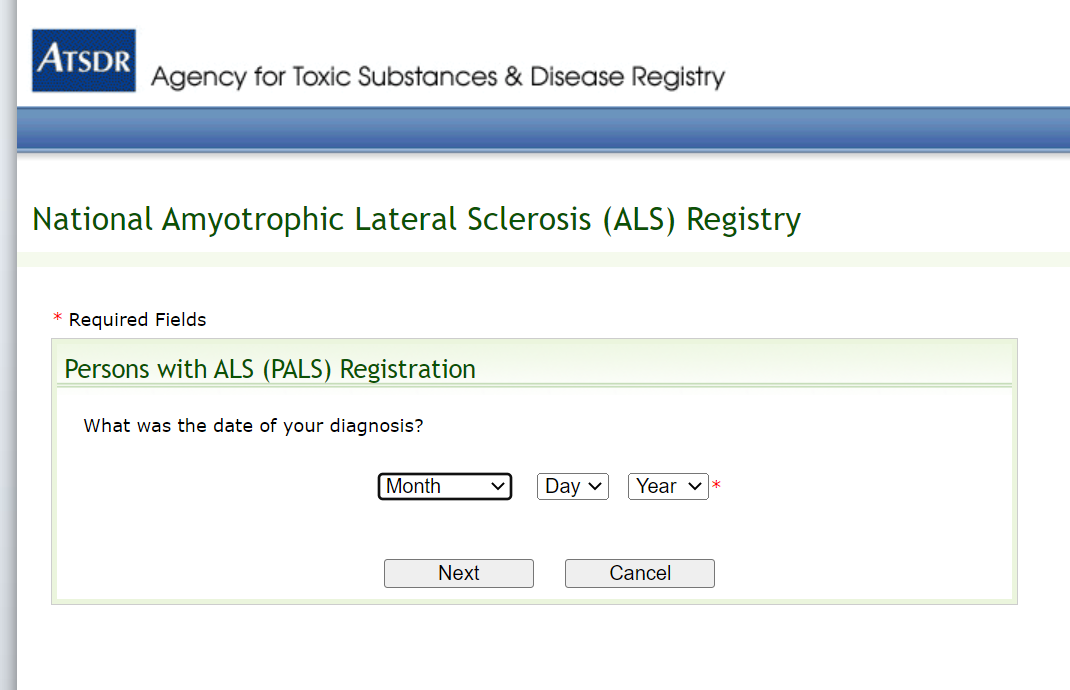Click the Agency for Toxic Substances title text
Screen dimensions: 1070x690
pyautogui.click(x=437, y=77)
